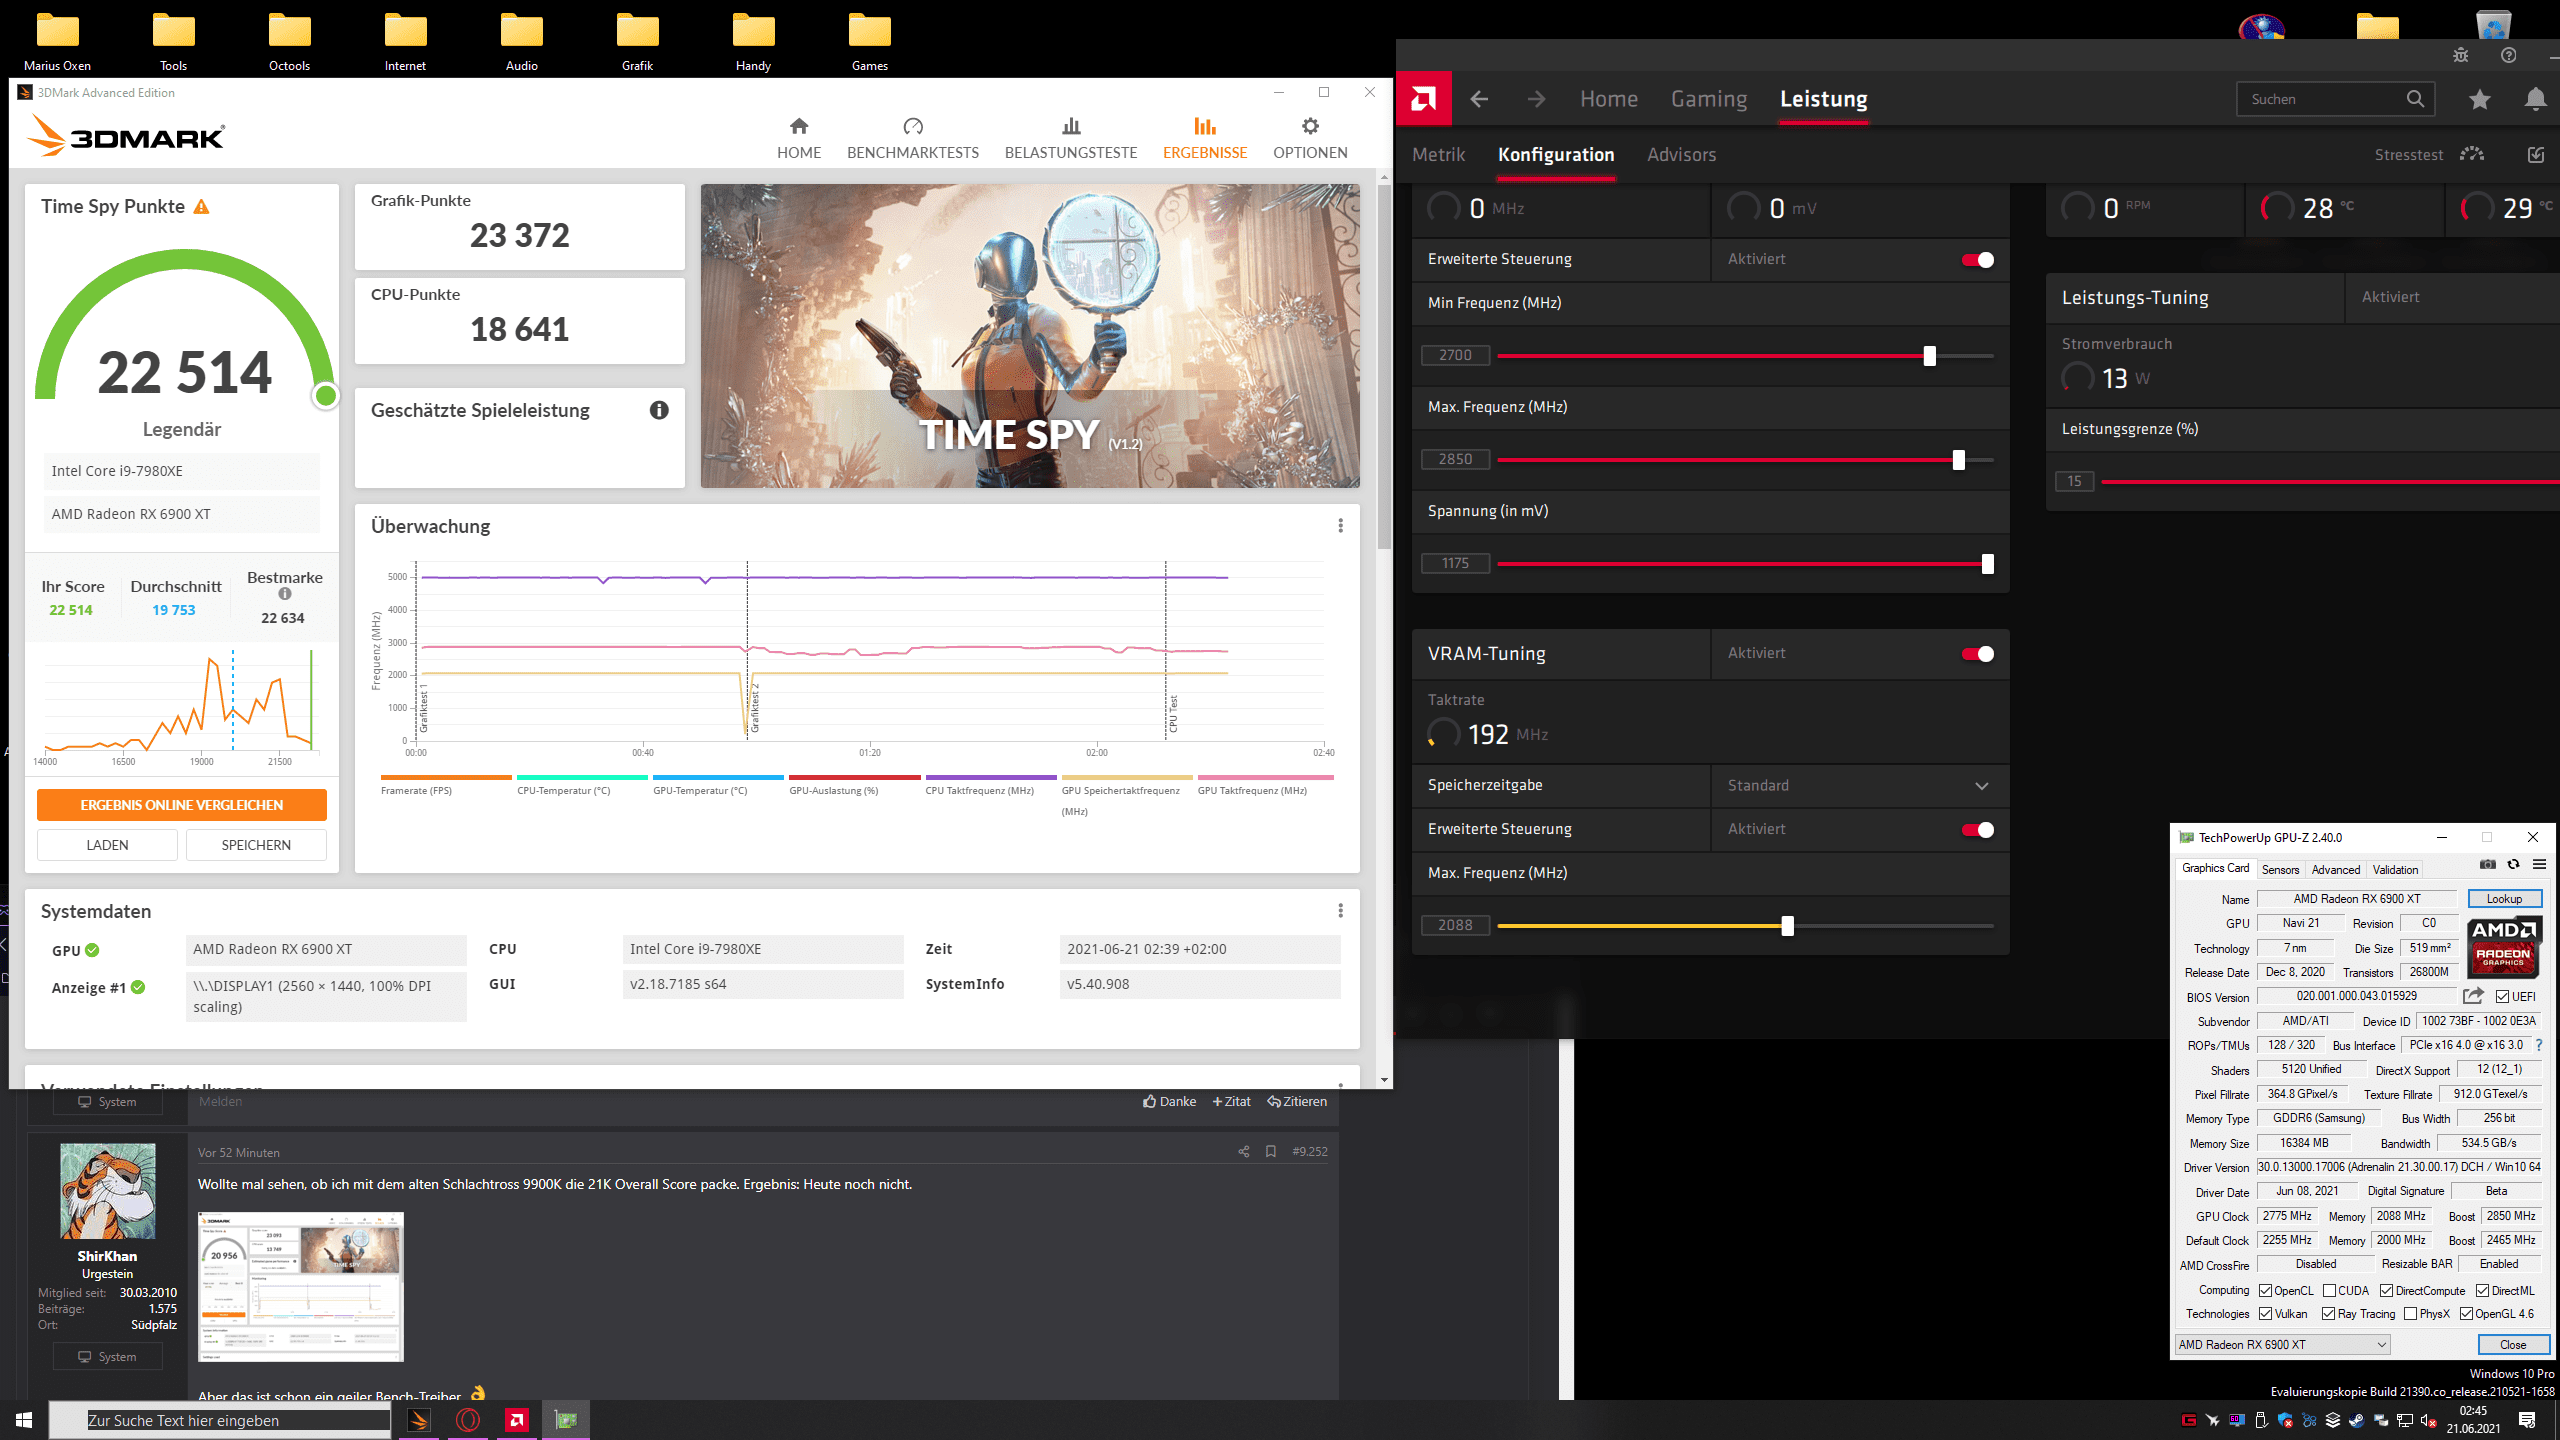Open Radeon help question mark
This screenshot has height=1440, width=2560.
2508,55
